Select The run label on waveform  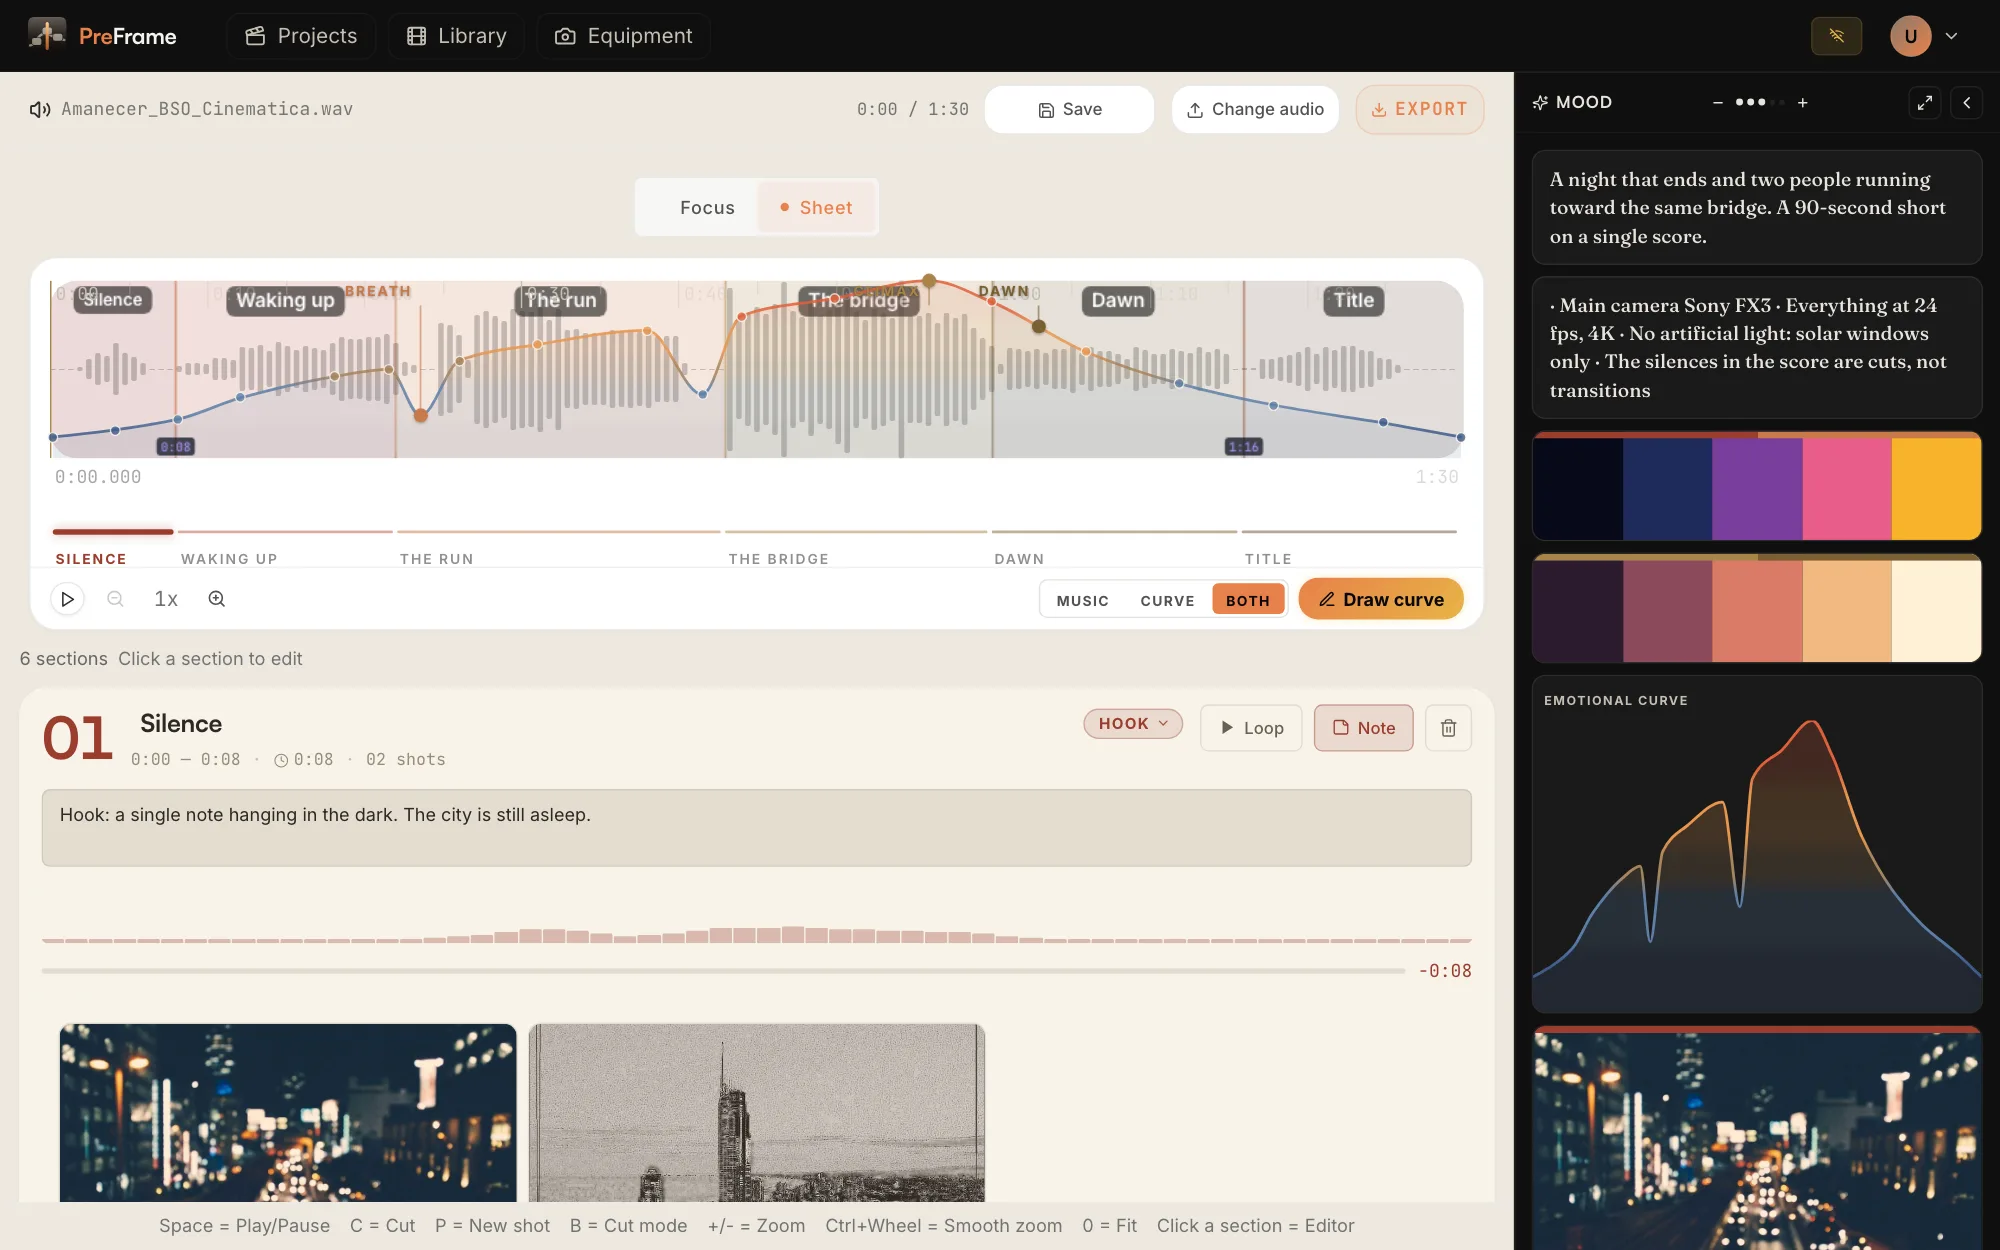561,301
